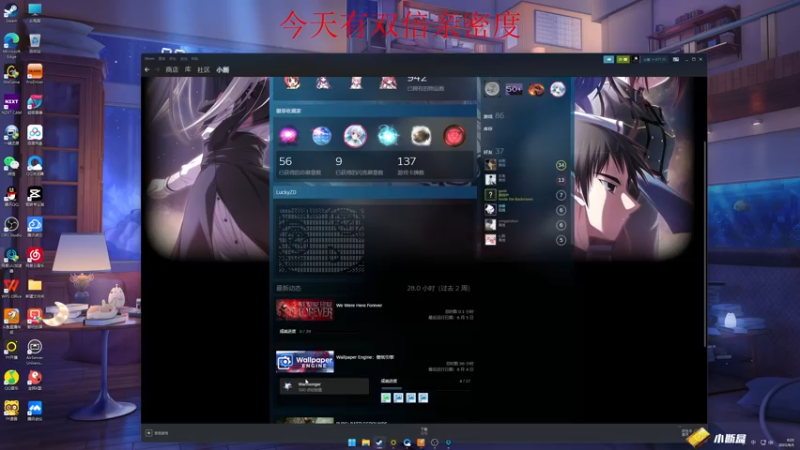This screenshot has height=450, width=800.
Task: Open the friend with level 34 badge
Action: (525, 164)
